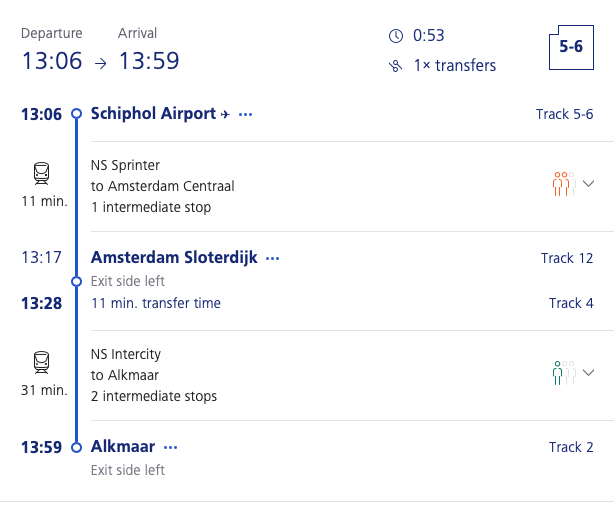Open the Alkmaar station link
The height and width of the screenshot is (508, 614).
coord(123,447)
